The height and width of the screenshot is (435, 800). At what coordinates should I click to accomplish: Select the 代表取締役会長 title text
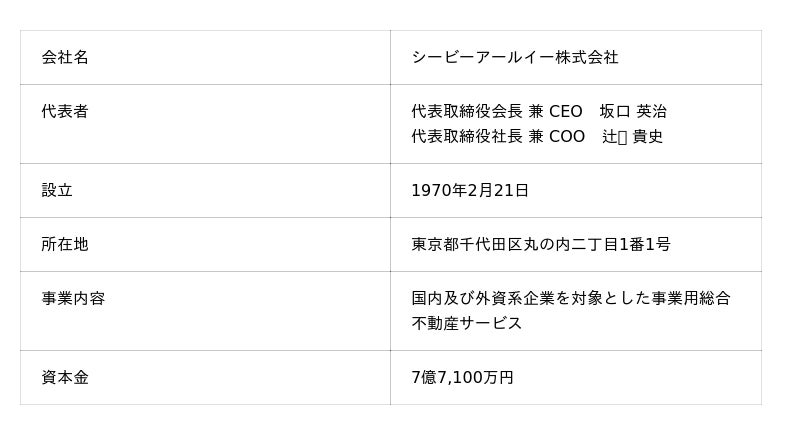pyautogui.click(x=466, y=112)
